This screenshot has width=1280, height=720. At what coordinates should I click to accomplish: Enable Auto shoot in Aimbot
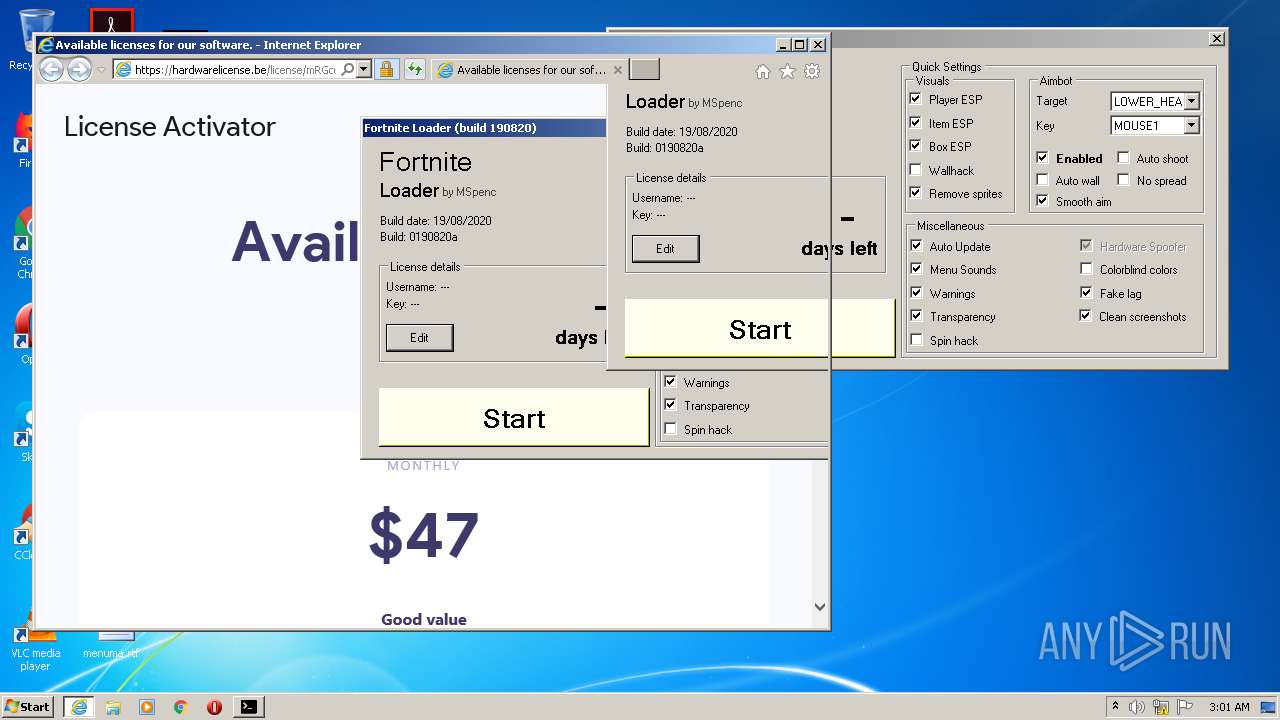point(1123,158)
